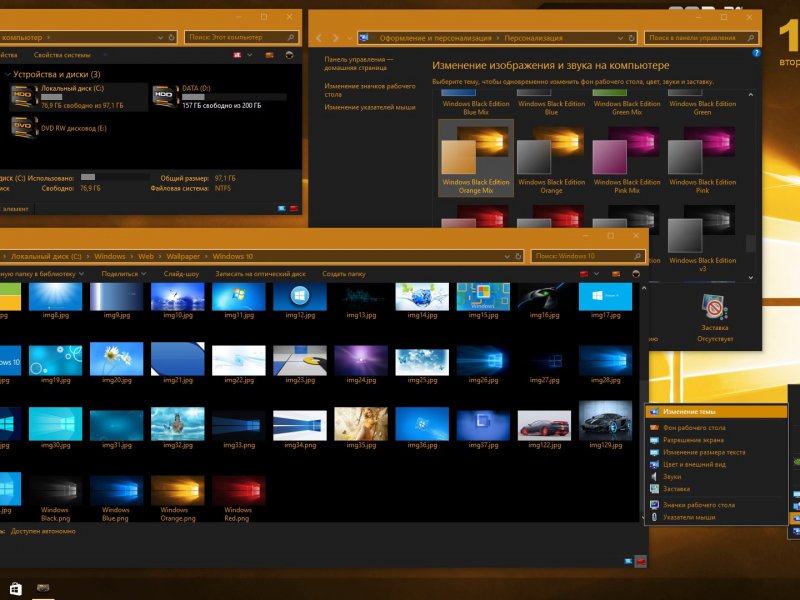Screen dimensions: 800x600
Task: Click search magnifier in This PC window
Action: click(x=291, y=37)
